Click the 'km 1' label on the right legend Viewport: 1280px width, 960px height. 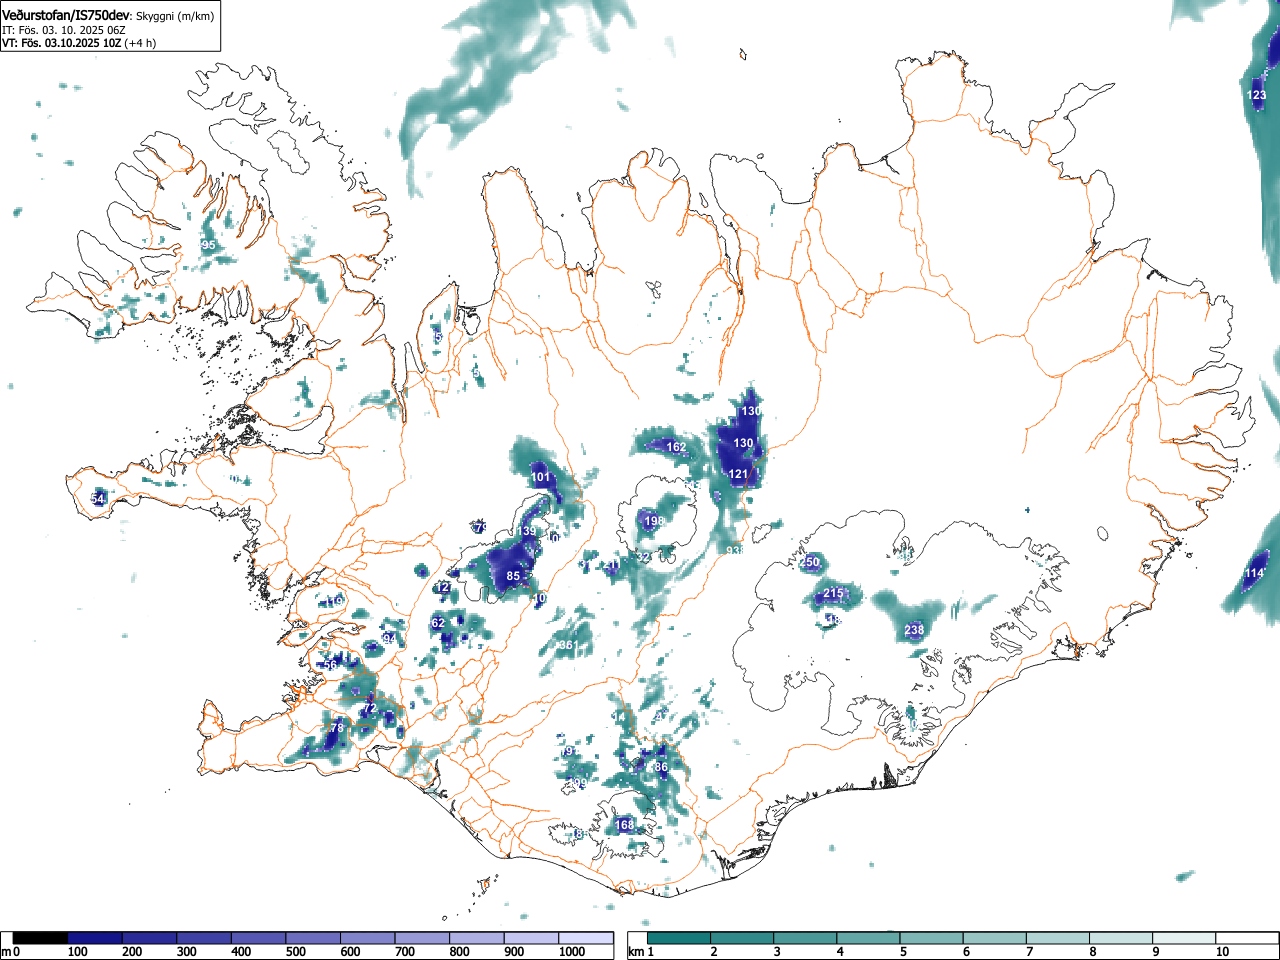click(x=641, y=952)
